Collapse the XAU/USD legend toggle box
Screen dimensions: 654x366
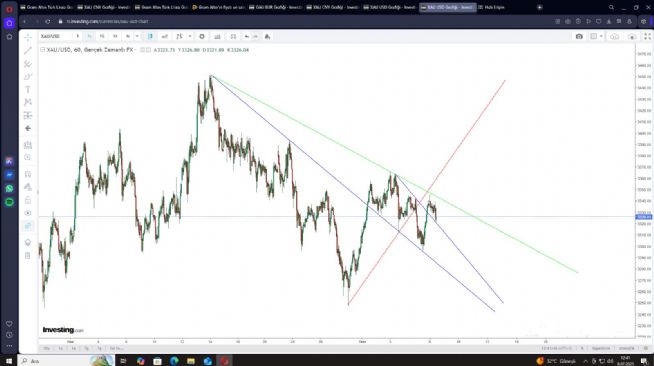coord(43,50)
